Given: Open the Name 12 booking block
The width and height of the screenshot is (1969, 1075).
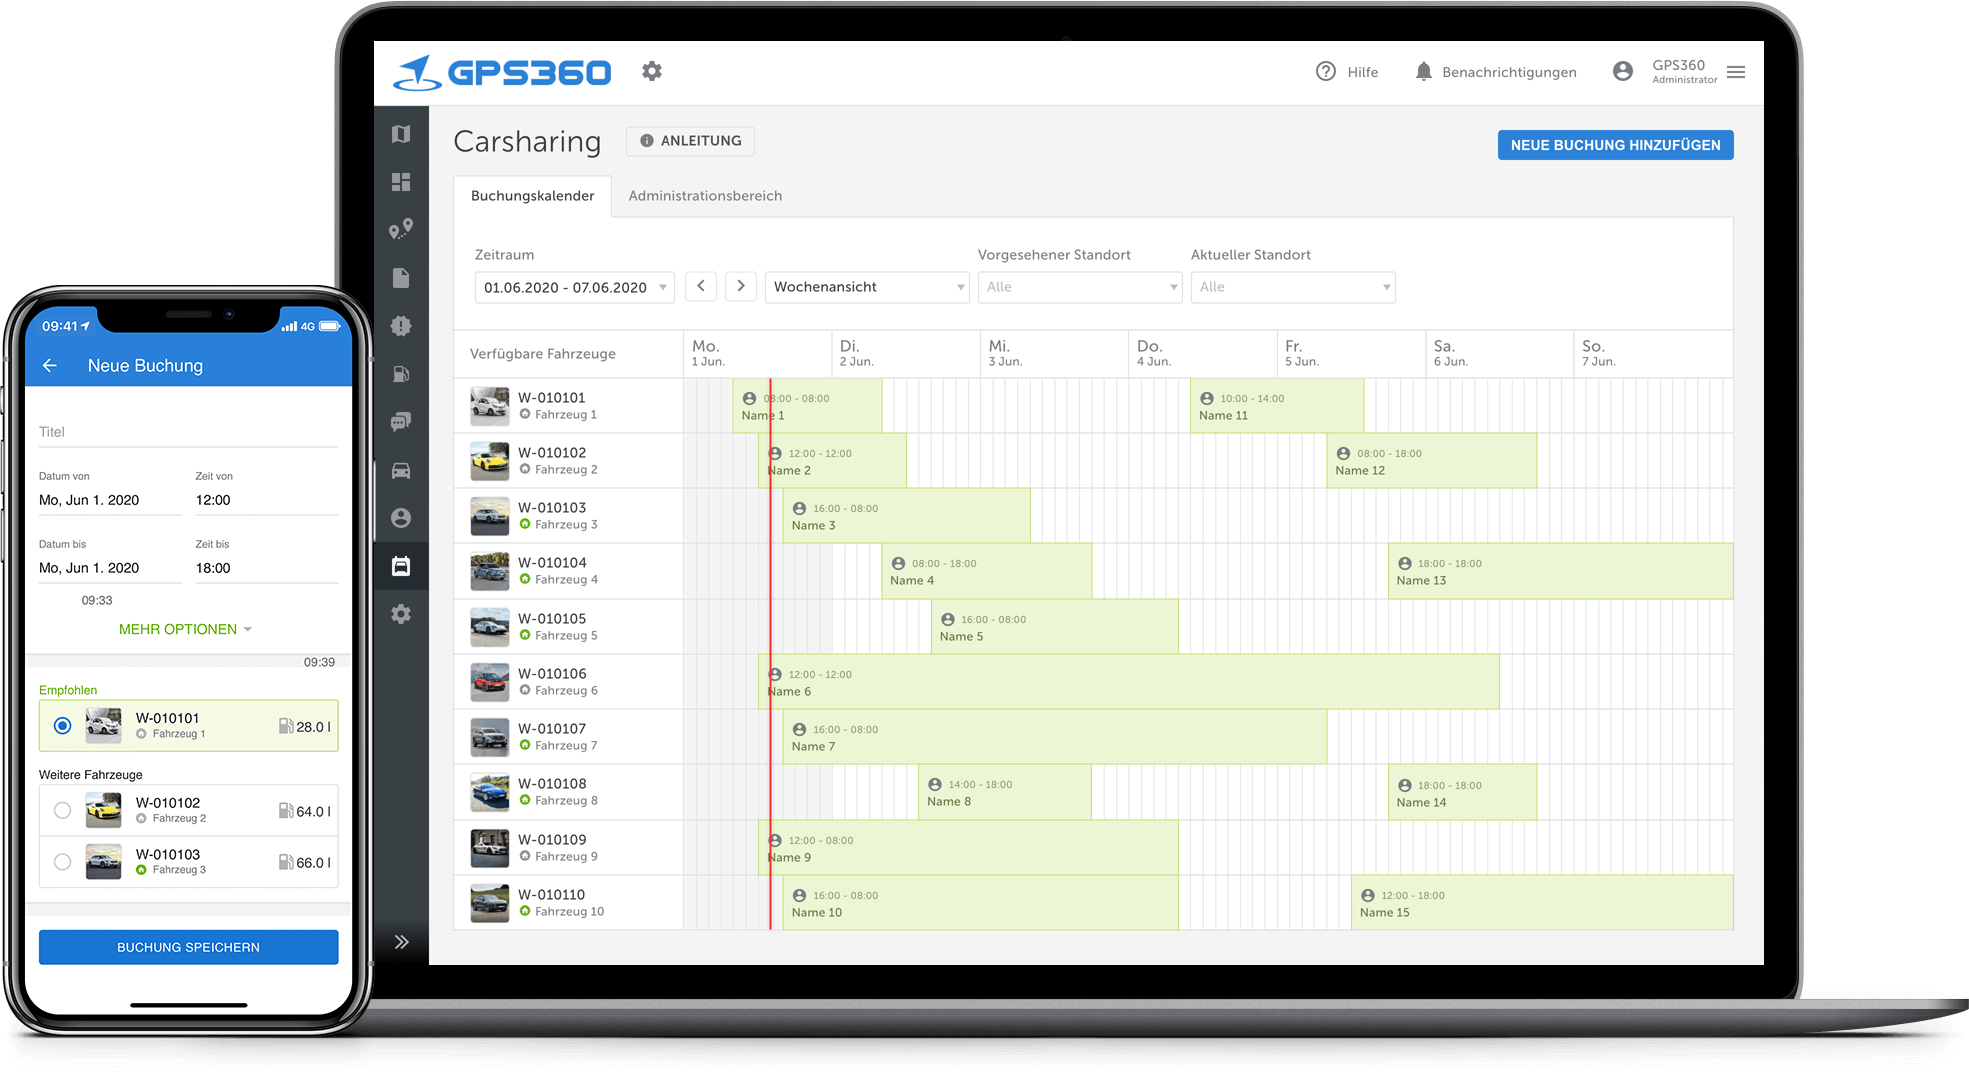Looking at the screenshot, I should (1431, 460).
